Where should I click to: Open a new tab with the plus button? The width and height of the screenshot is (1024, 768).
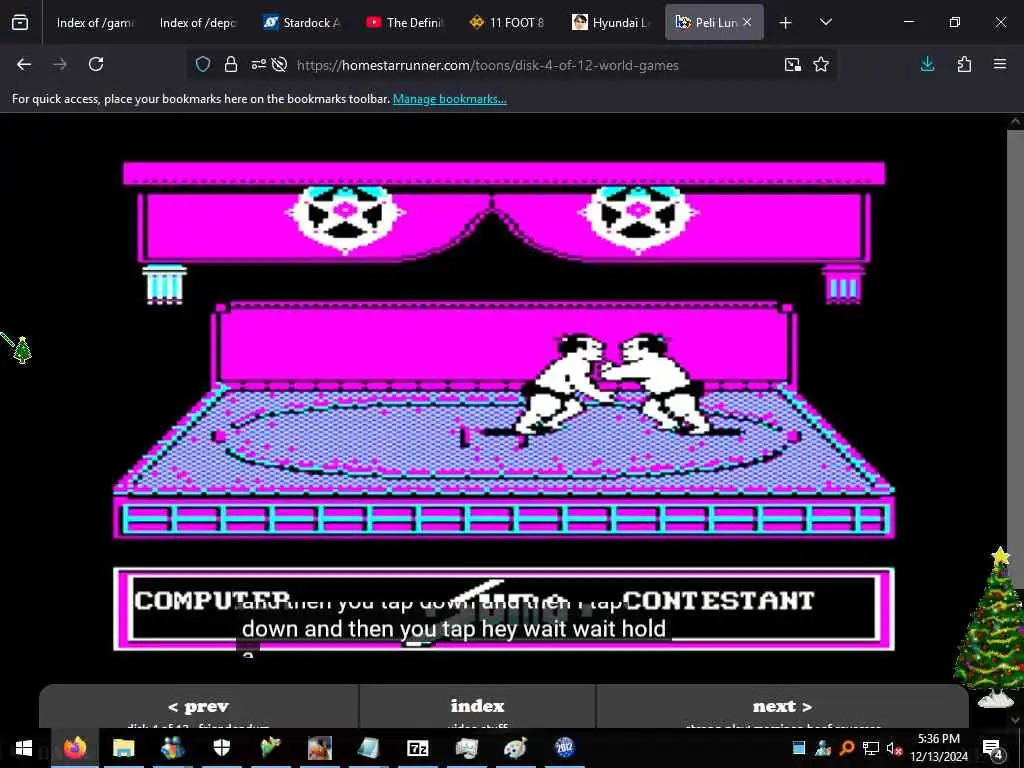[786, 23]
